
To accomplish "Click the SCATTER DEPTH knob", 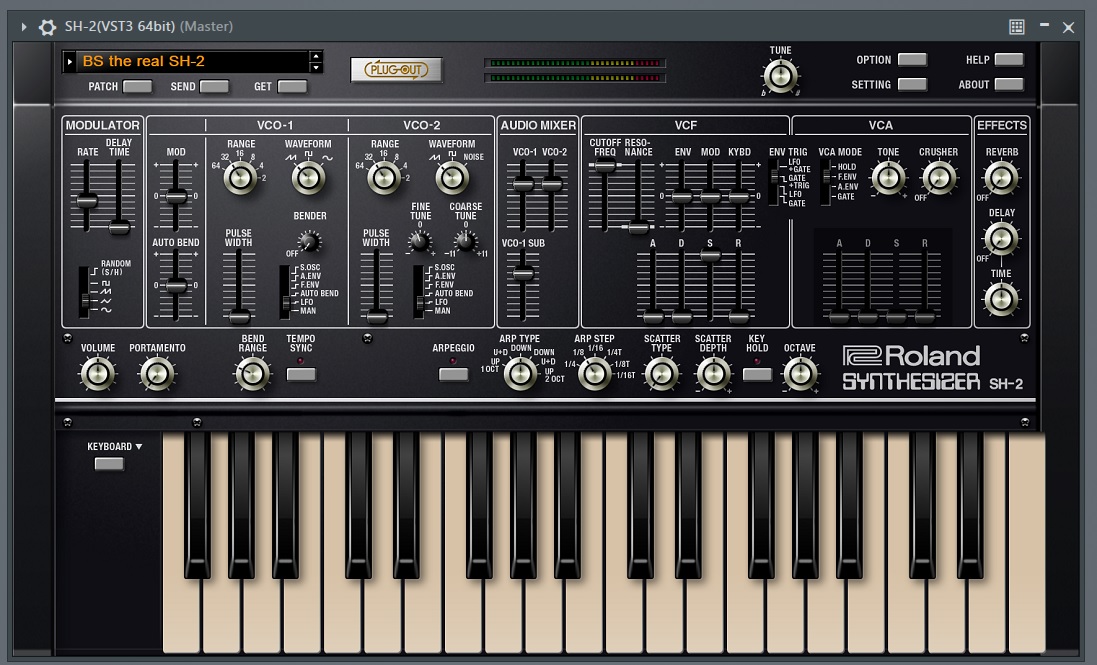I will (x=713, y=373).
